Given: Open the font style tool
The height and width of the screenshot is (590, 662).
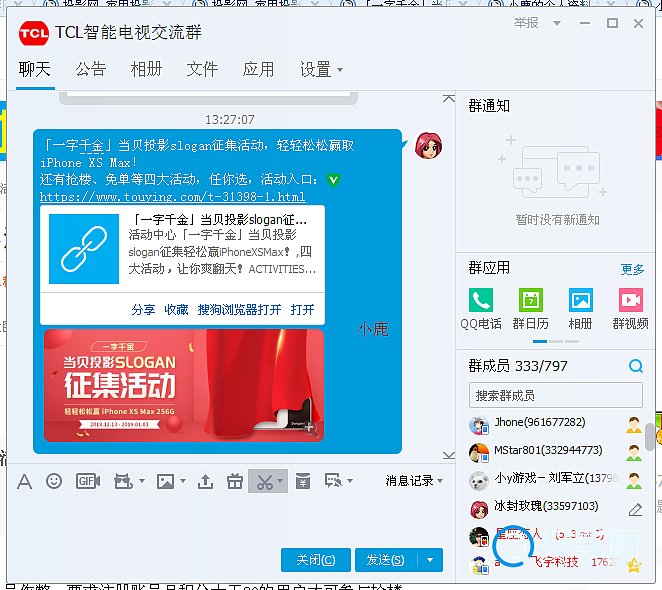Looking at the screenshot, I should point(24,481).
